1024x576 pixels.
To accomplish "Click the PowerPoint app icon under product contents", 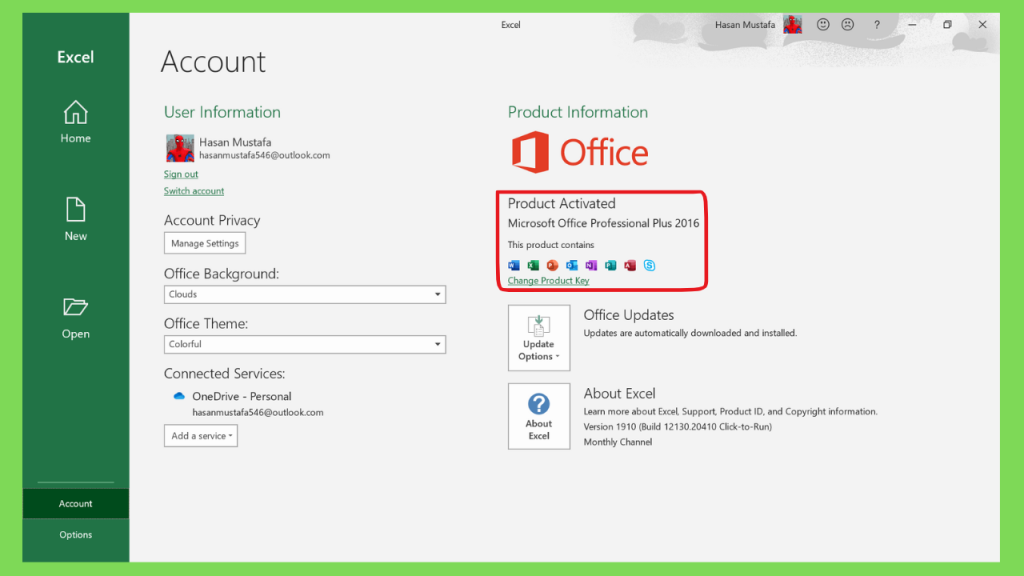I will pos(552,265).
